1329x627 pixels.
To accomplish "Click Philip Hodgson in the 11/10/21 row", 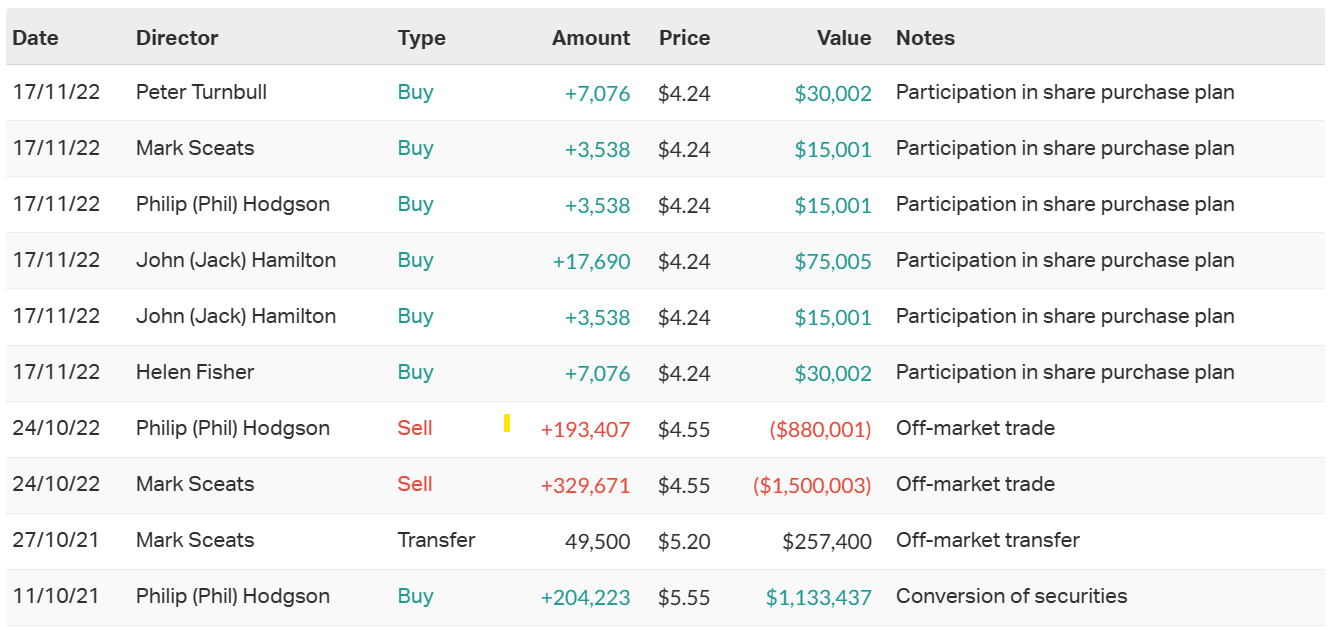I will (233, 597).
